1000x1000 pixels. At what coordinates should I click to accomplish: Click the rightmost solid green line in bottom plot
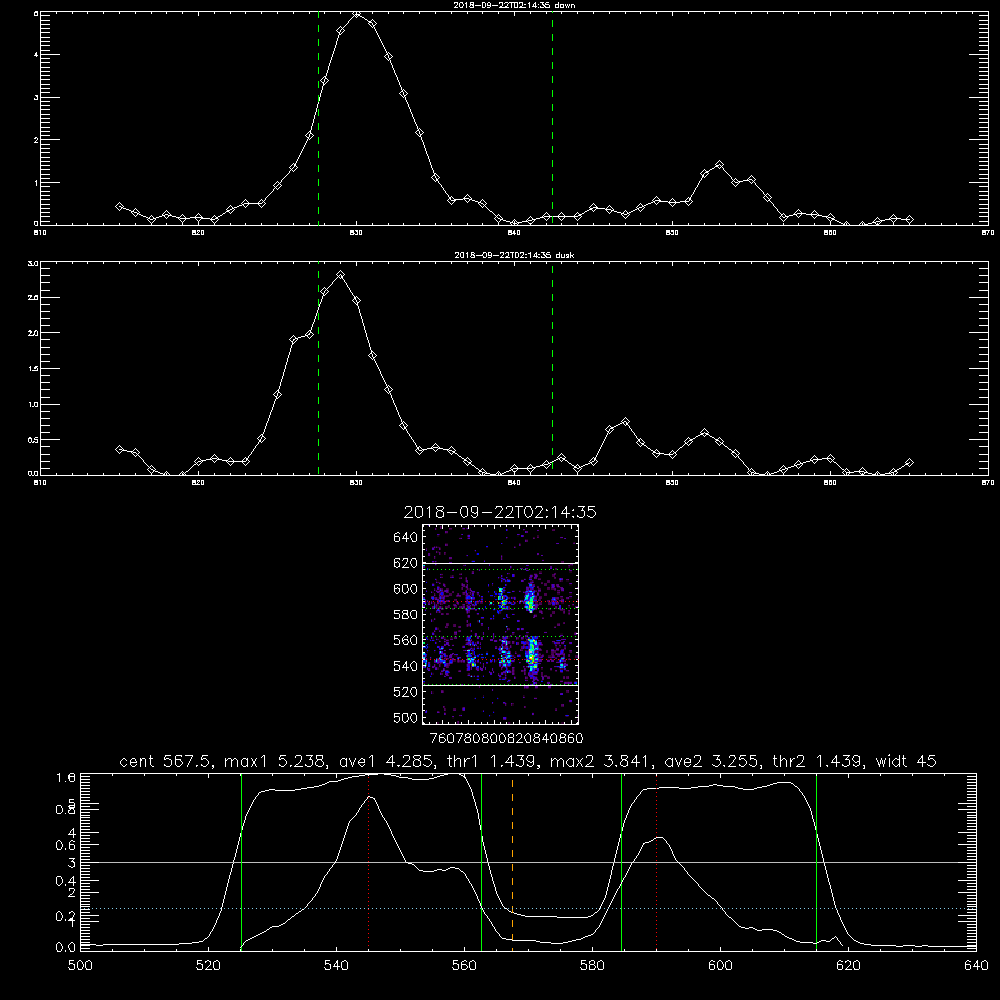coord(816,862)
